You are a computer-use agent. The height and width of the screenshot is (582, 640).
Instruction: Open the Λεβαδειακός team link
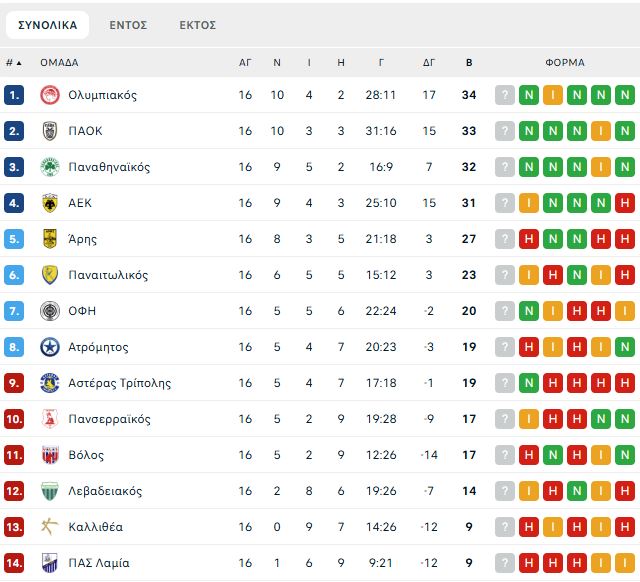point(105,491)
